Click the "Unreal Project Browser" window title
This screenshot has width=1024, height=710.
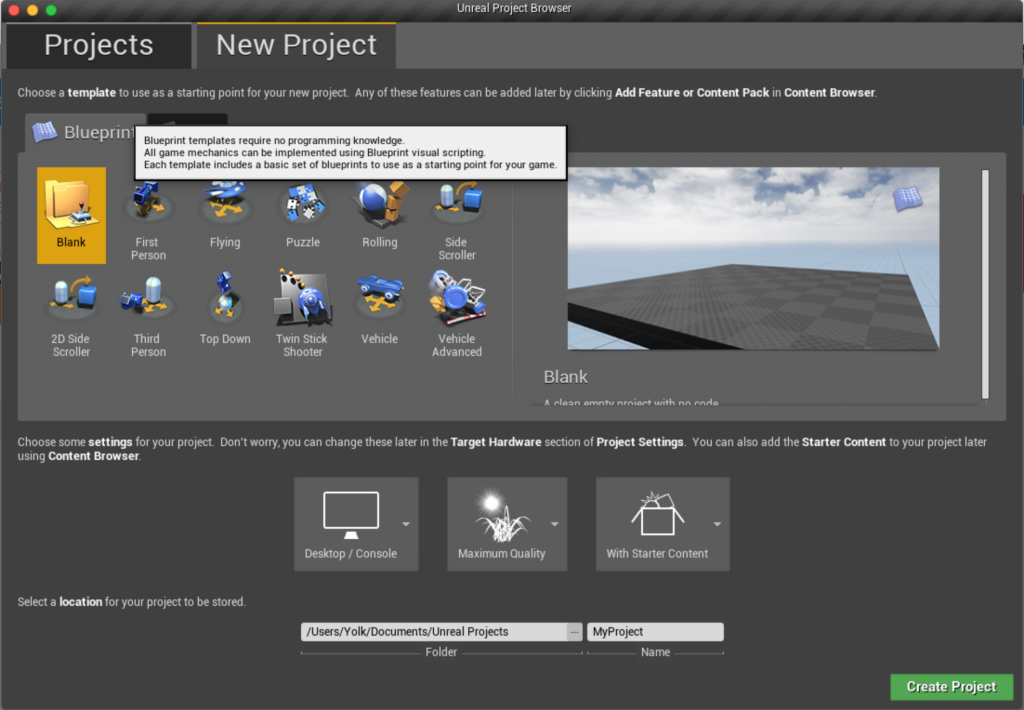coord(514,8)
